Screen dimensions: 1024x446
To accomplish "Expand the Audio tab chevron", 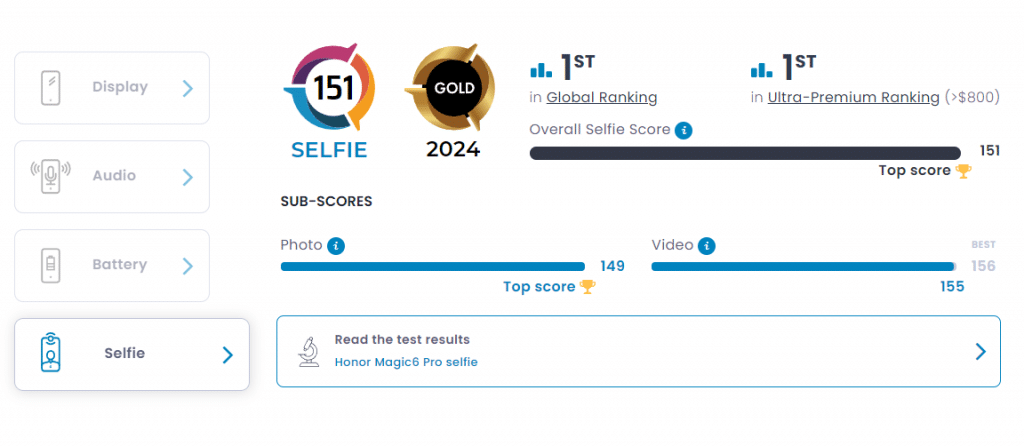I will (x=187, y=177).
